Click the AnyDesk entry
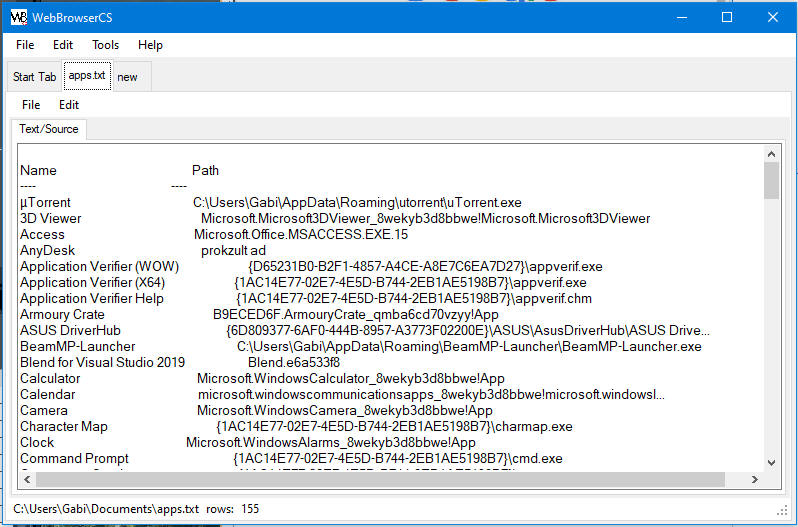This screenshot has height=527, width=798. (47, 250)
